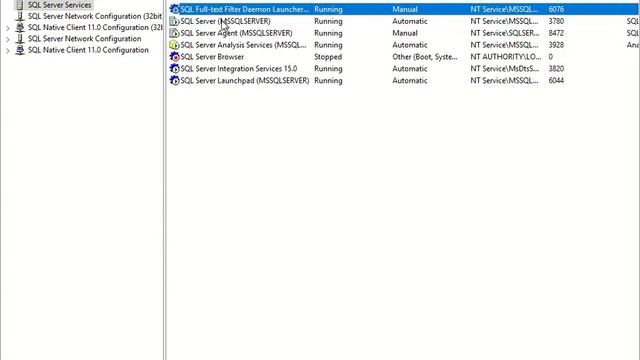The width and height of the screenshot is (640, 360).
Task: Select the SQL Full-text Filter Daemon Launcher row
Action: 403,9
